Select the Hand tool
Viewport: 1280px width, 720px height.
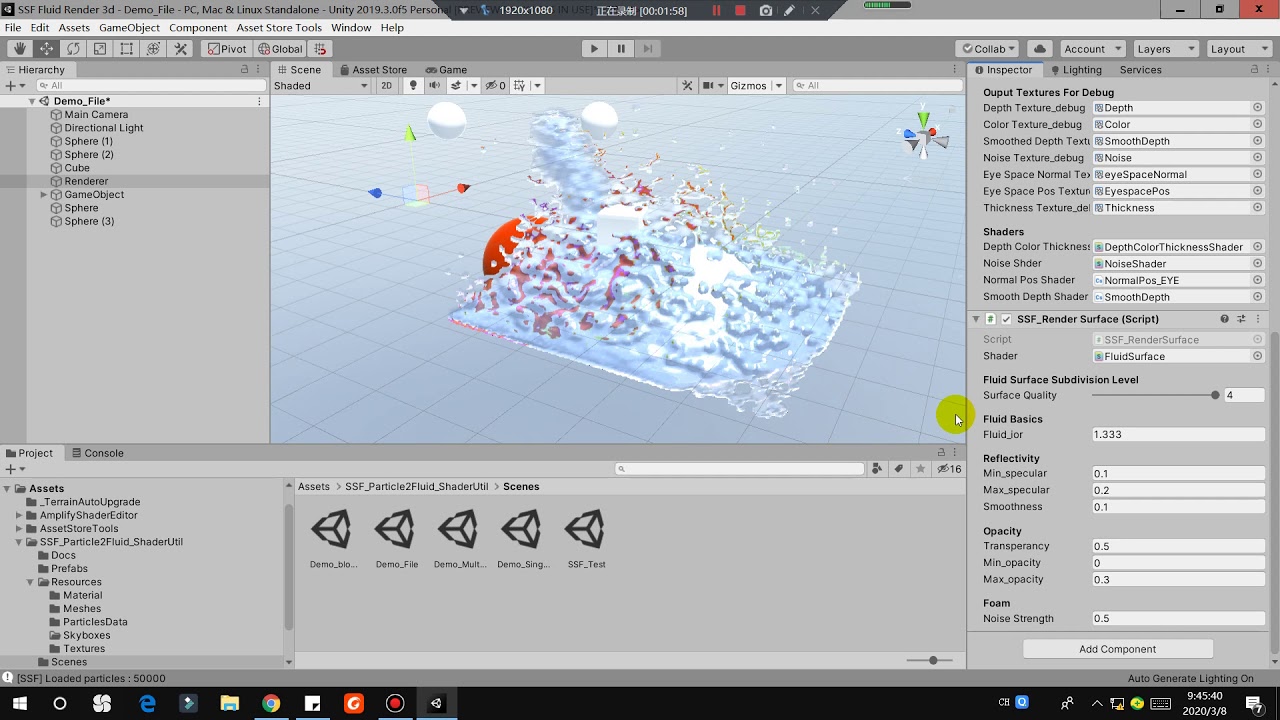[20, 49]
